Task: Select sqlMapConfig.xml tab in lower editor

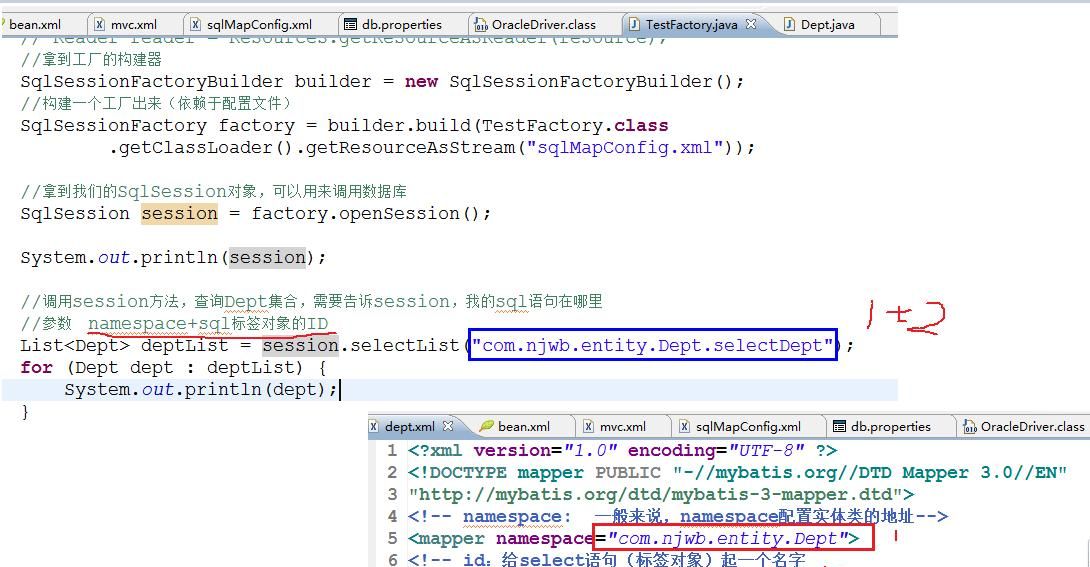Action: 747,427
